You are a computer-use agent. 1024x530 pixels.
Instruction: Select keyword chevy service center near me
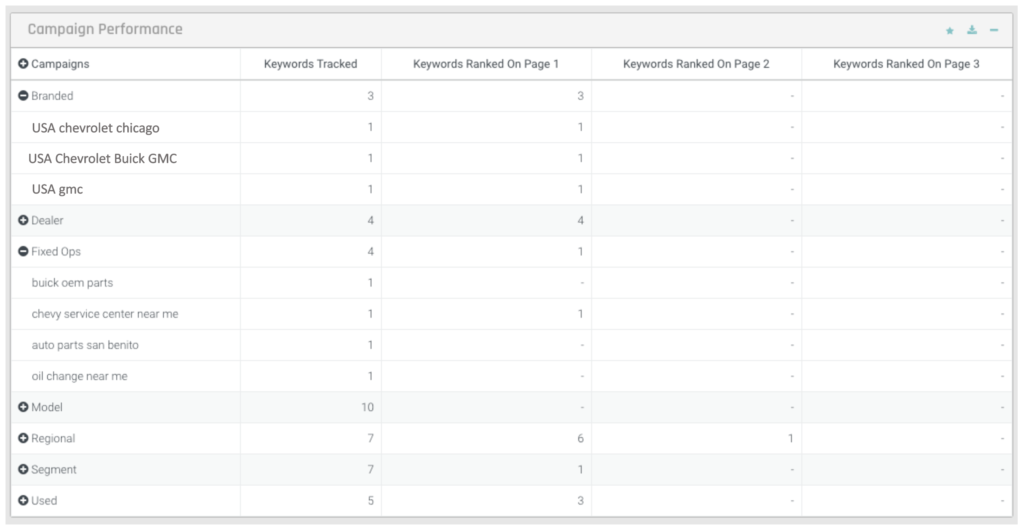click(105, 314)
